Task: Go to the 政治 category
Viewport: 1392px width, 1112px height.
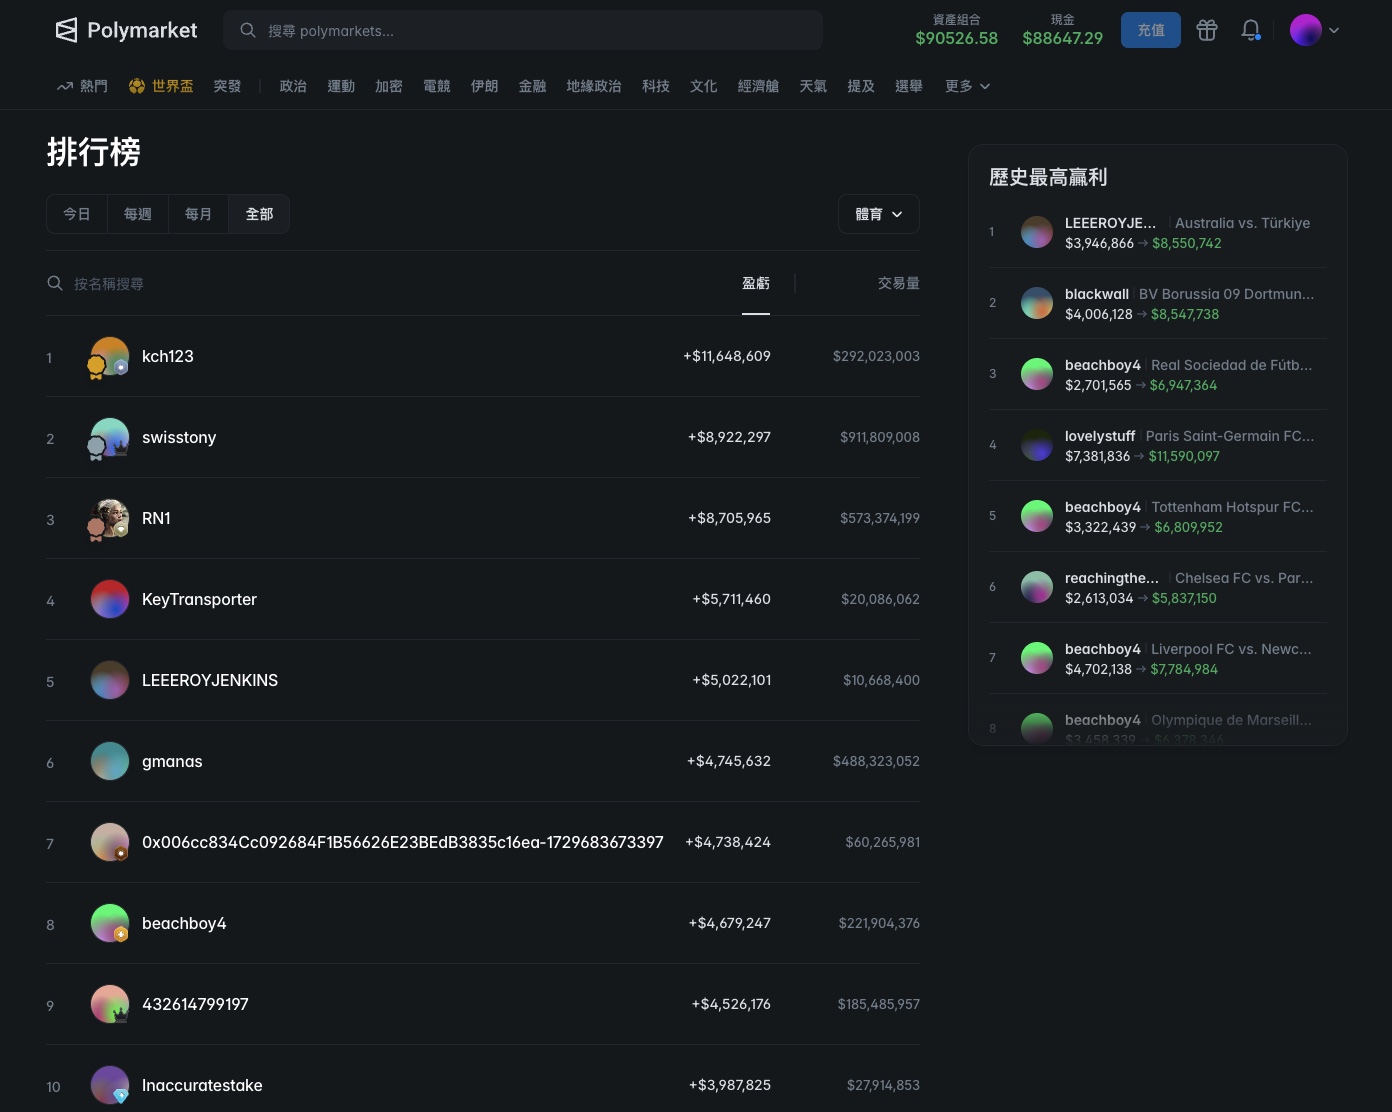Action: point(293,86)
